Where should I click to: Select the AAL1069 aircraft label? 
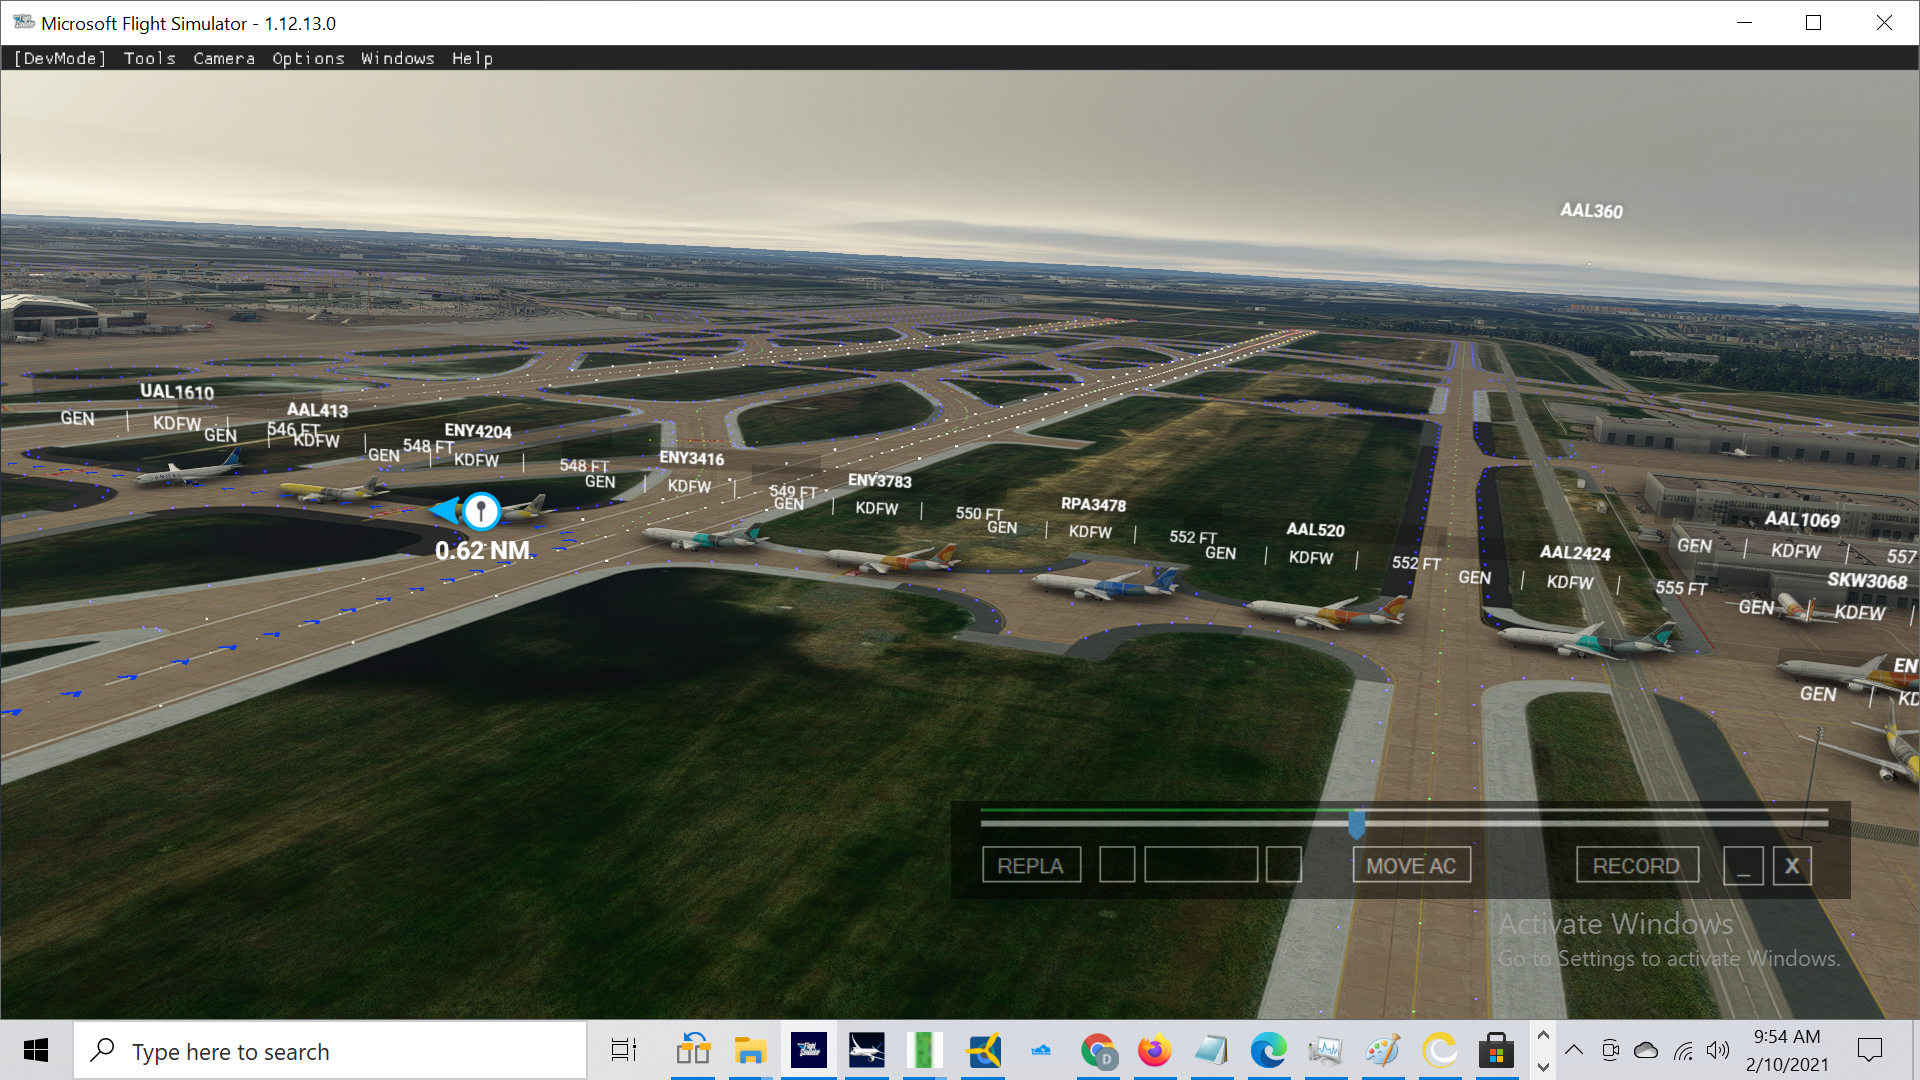(1802, 519)
